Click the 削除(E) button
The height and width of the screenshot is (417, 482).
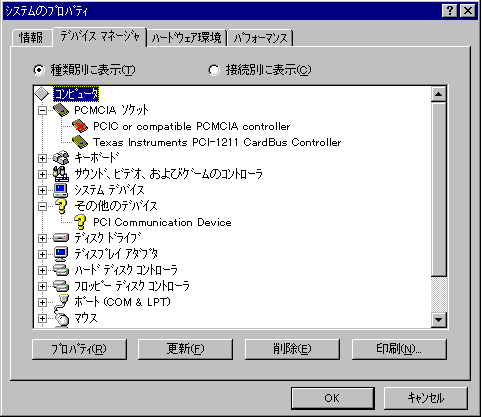click(292, 349)
